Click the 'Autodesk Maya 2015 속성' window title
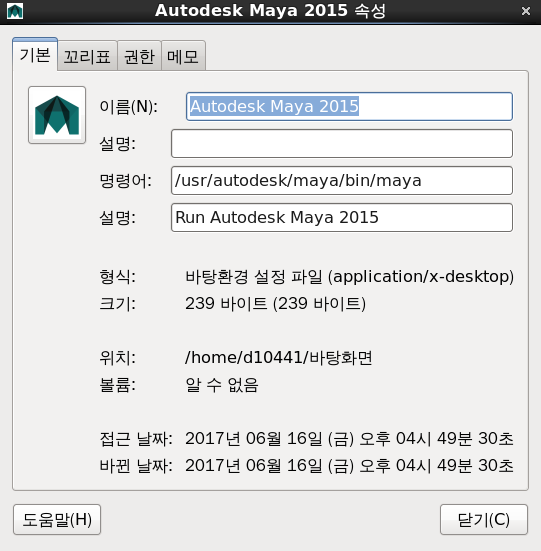The width and height of the screenshot is (541, 551). (x=270, y=11)
